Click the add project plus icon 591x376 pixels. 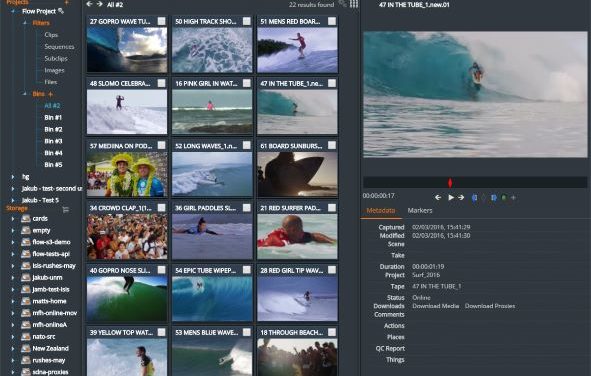(67, 2)
